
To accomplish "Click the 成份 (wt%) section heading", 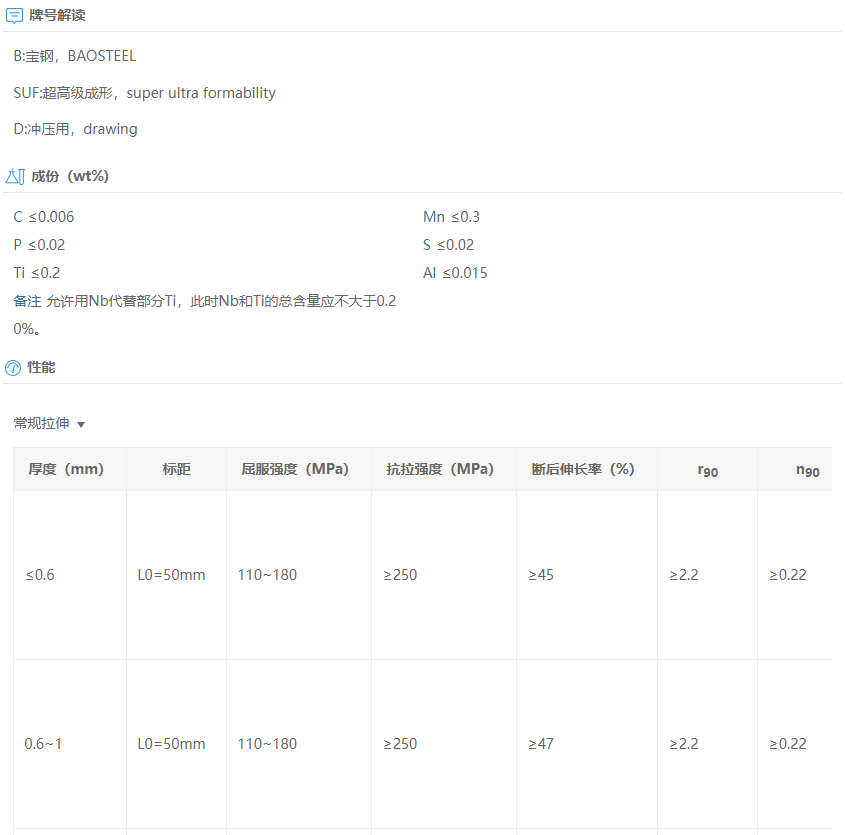I will tap(70, 176).
